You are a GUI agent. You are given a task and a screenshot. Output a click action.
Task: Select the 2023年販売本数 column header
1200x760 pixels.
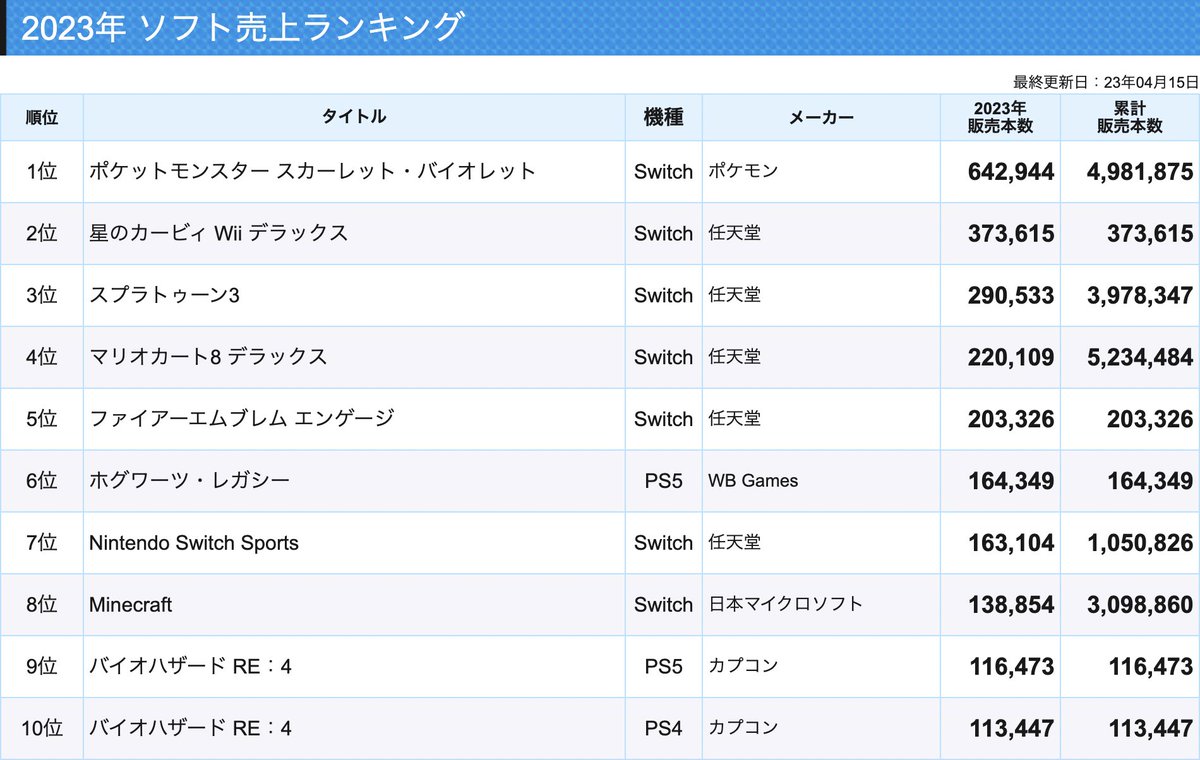[999, 117]
